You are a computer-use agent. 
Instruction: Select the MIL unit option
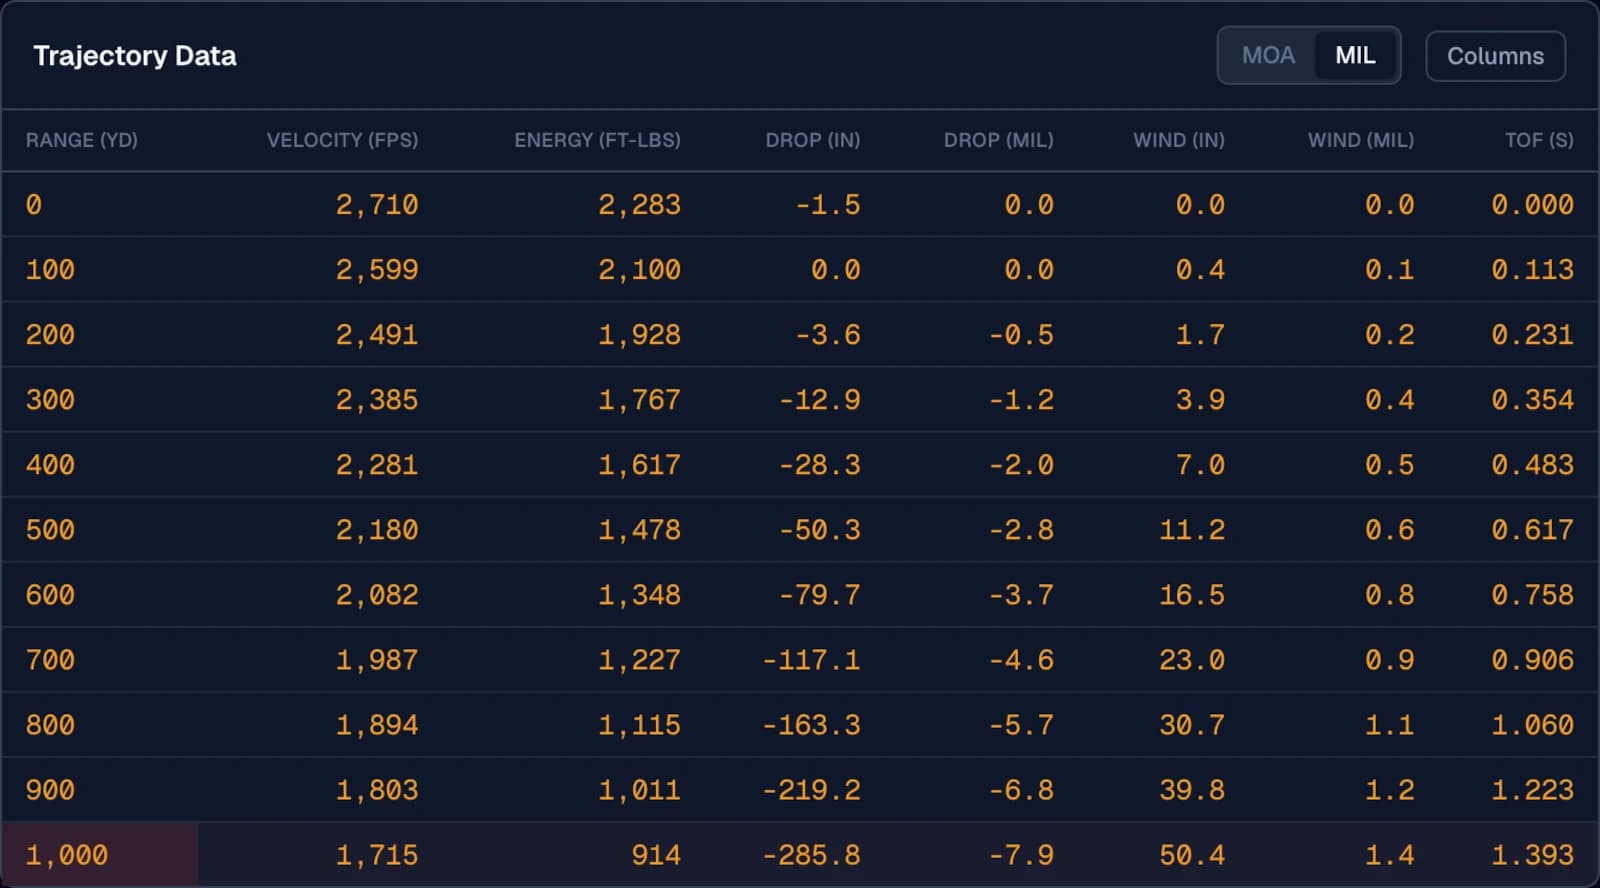coord(1355,56)
